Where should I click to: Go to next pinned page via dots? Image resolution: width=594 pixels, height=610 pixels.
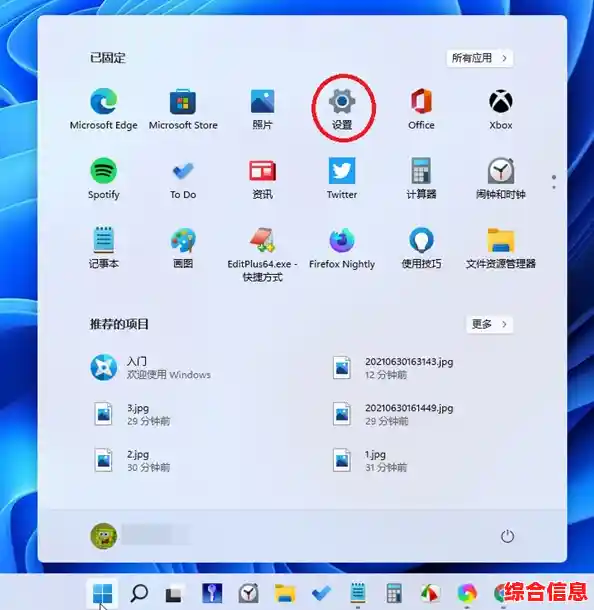[x=554, y=188]
